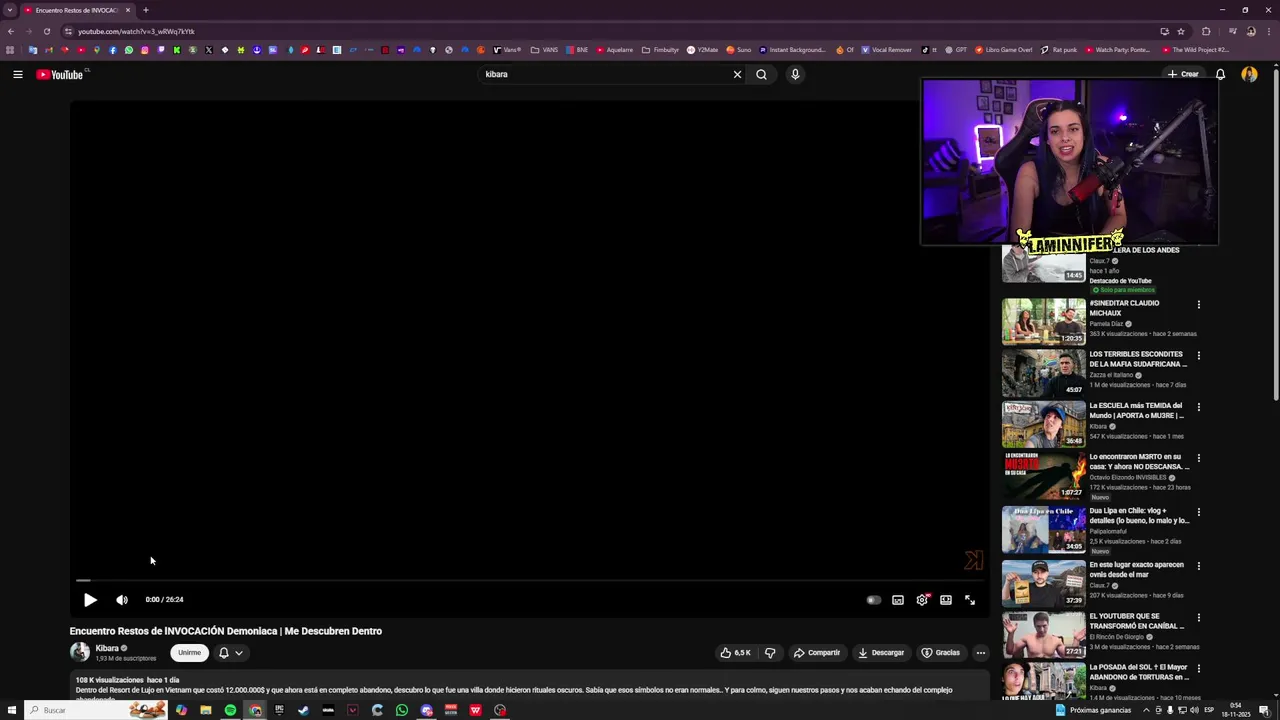
Task: Open #SINEDITAR Claudio Michaux thumbnail
Action: click(x=1044, y=321)
